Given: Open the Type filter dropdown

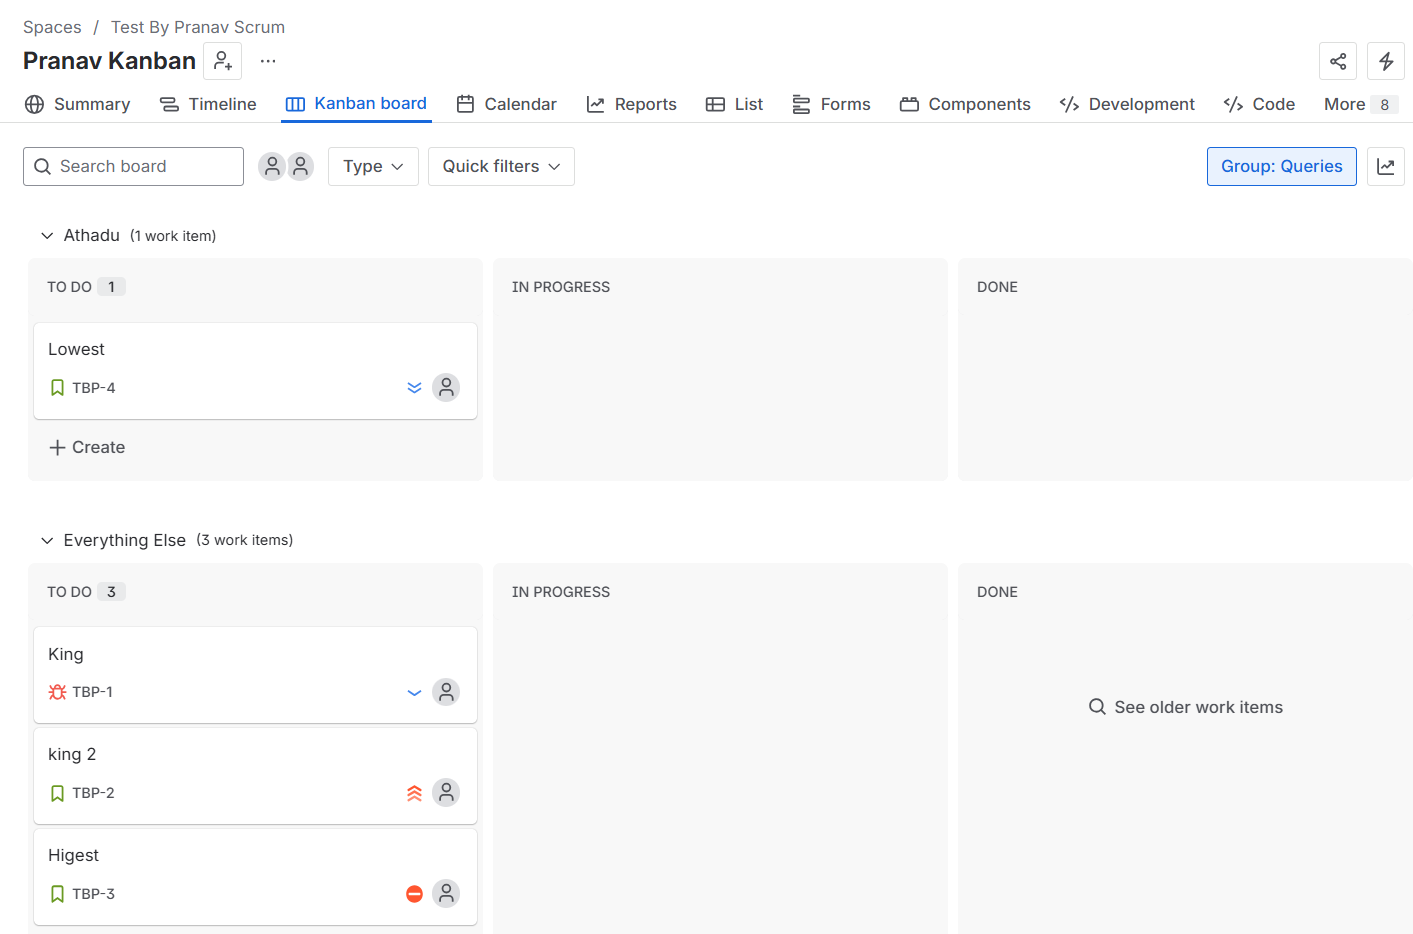Looking at the screenshot, I should pyautogui.click(x=373, y=167).
